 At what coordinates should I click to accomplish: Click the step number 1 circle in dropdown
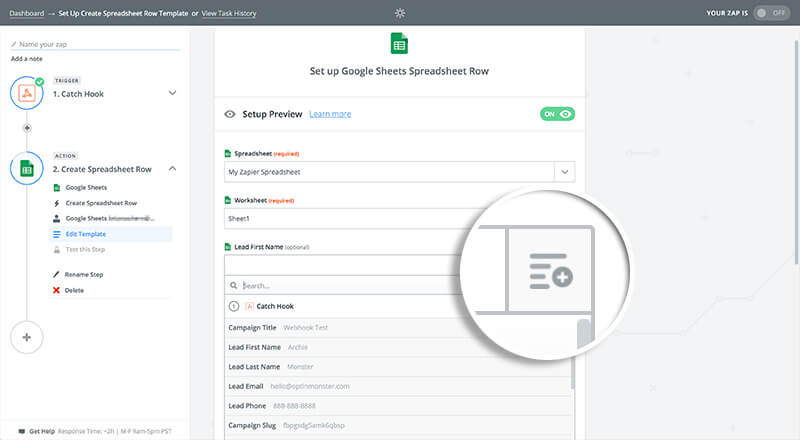[x=234, y=306]
